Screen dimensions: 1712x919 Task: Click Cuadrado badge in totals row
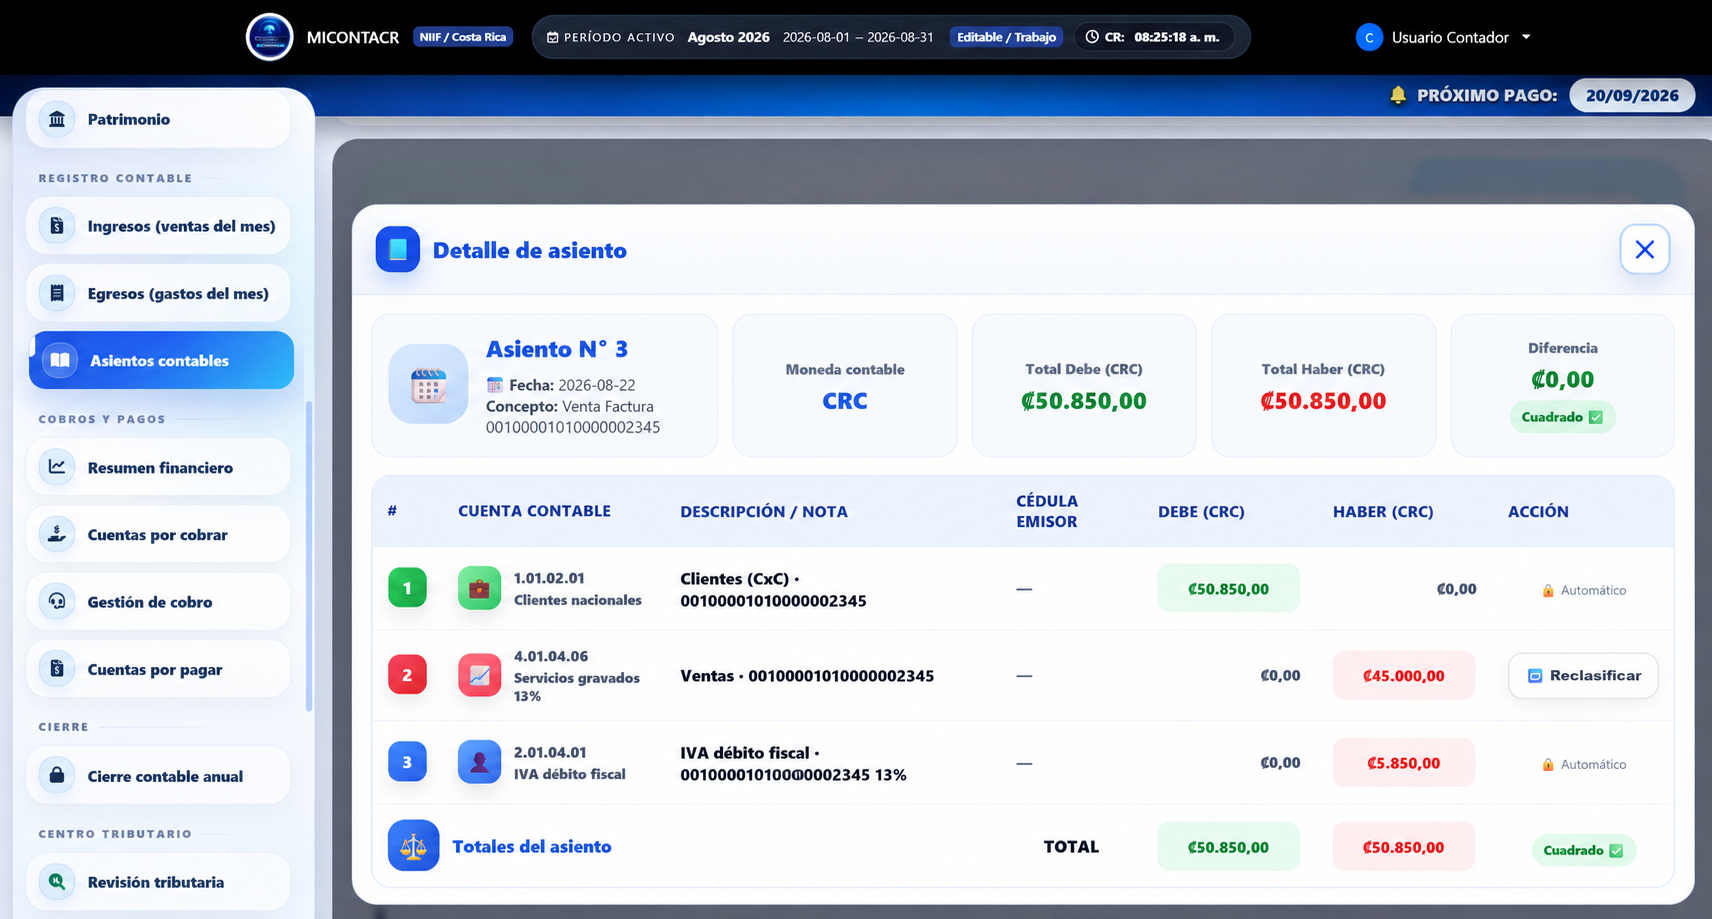coord(1583,850)
